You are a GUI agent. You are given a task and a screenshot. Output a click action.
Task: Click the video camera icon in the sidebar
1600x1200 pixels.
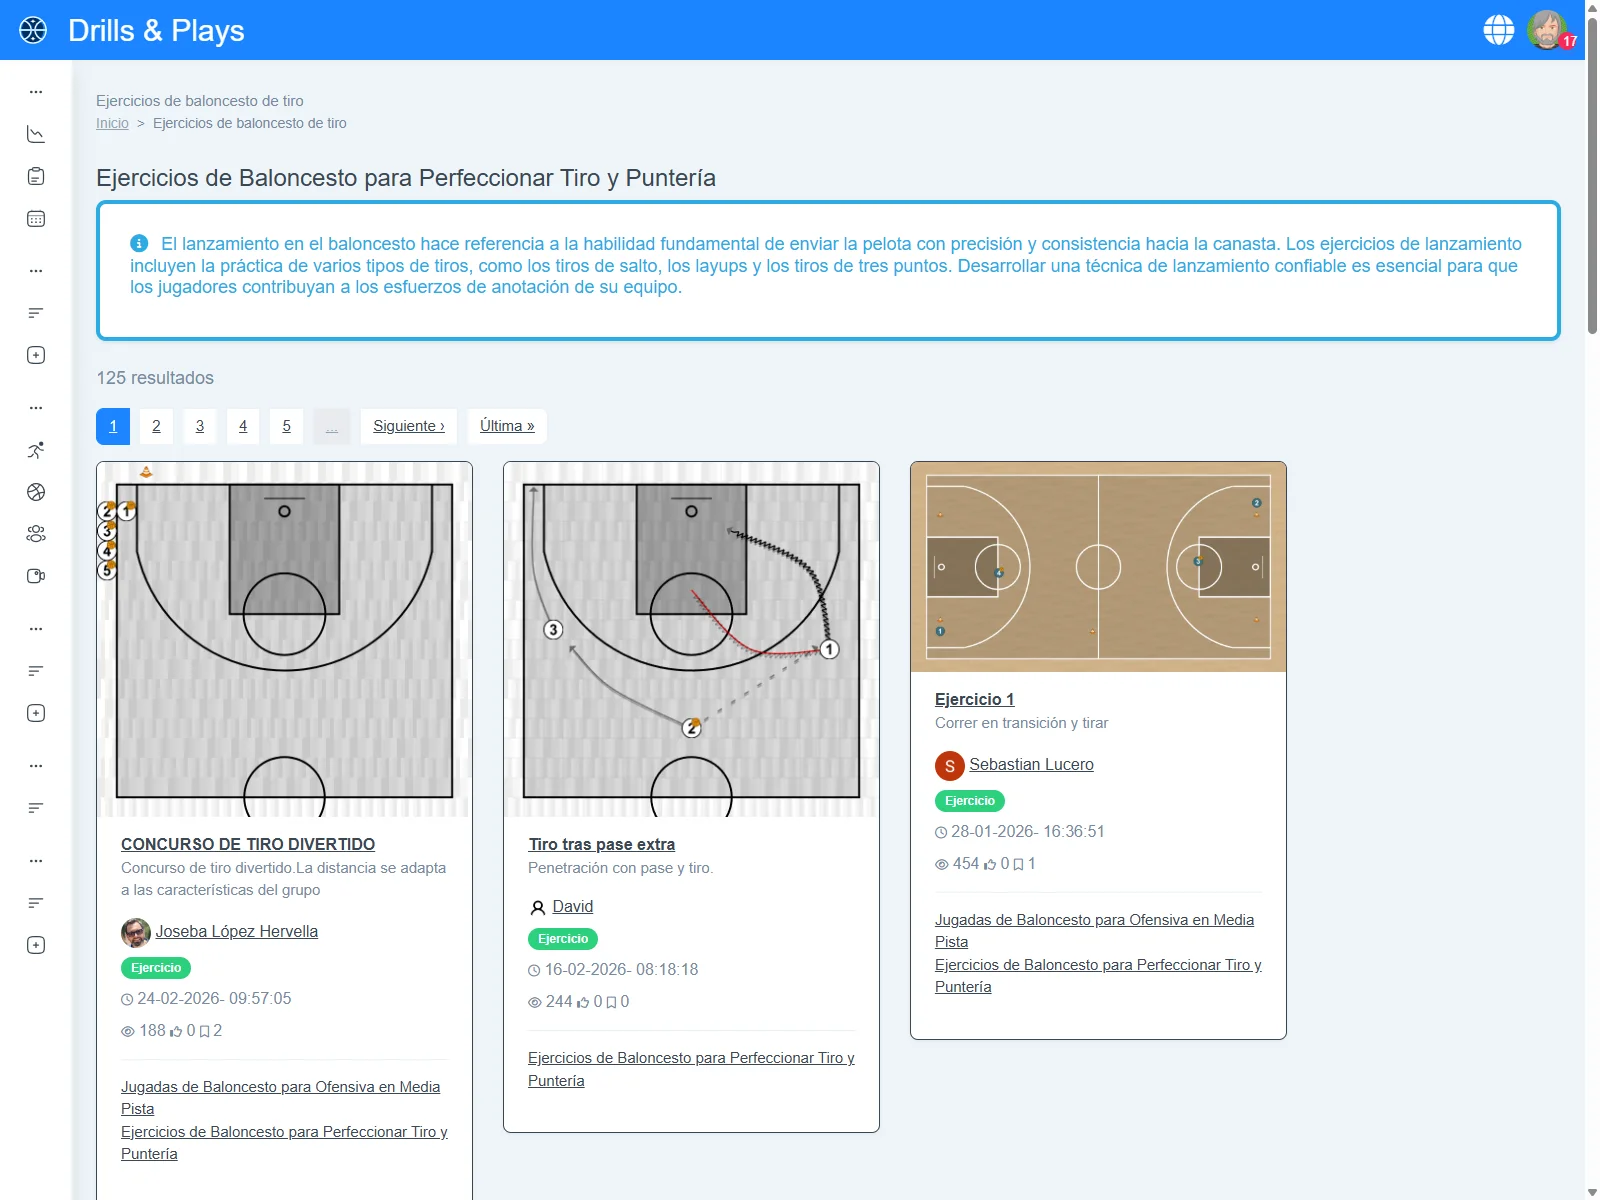[x=36, y=575]
